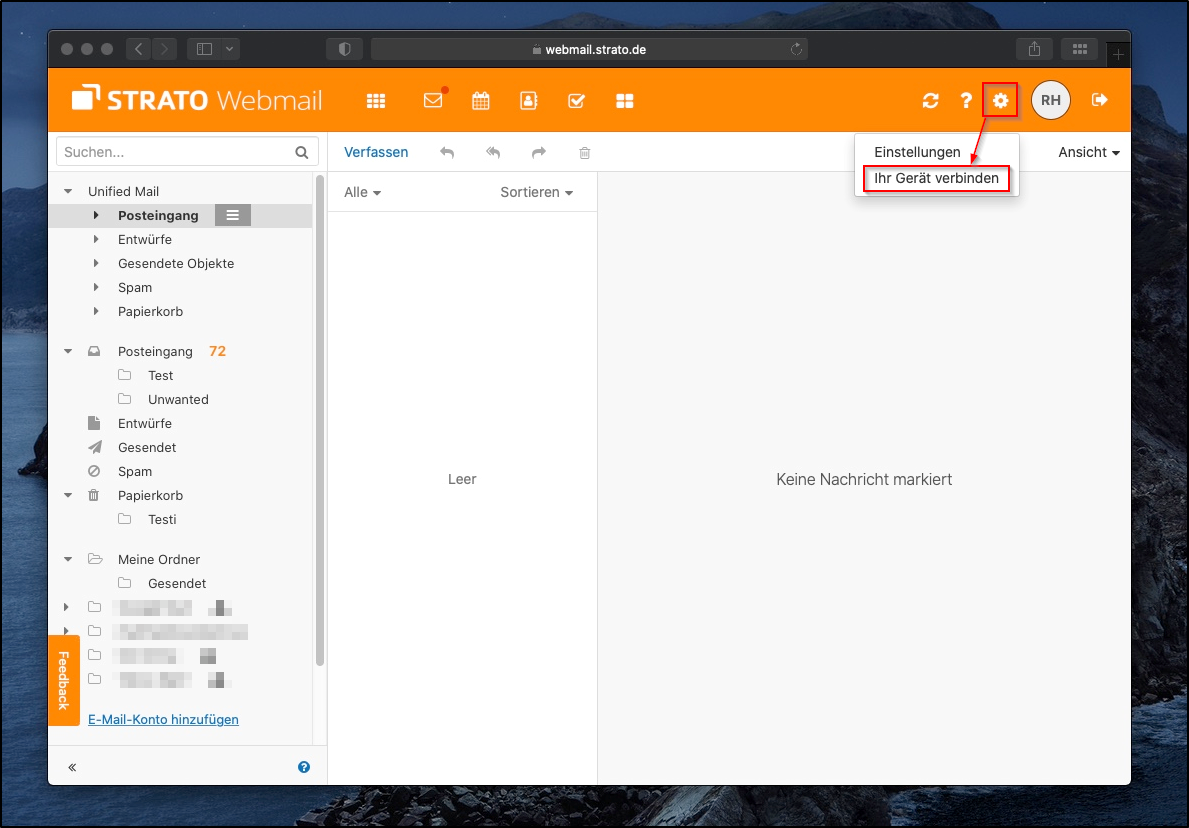This screenshot has height=828, width=1189.
Task: Click the refresh icon in header
Action: [931, 100]
